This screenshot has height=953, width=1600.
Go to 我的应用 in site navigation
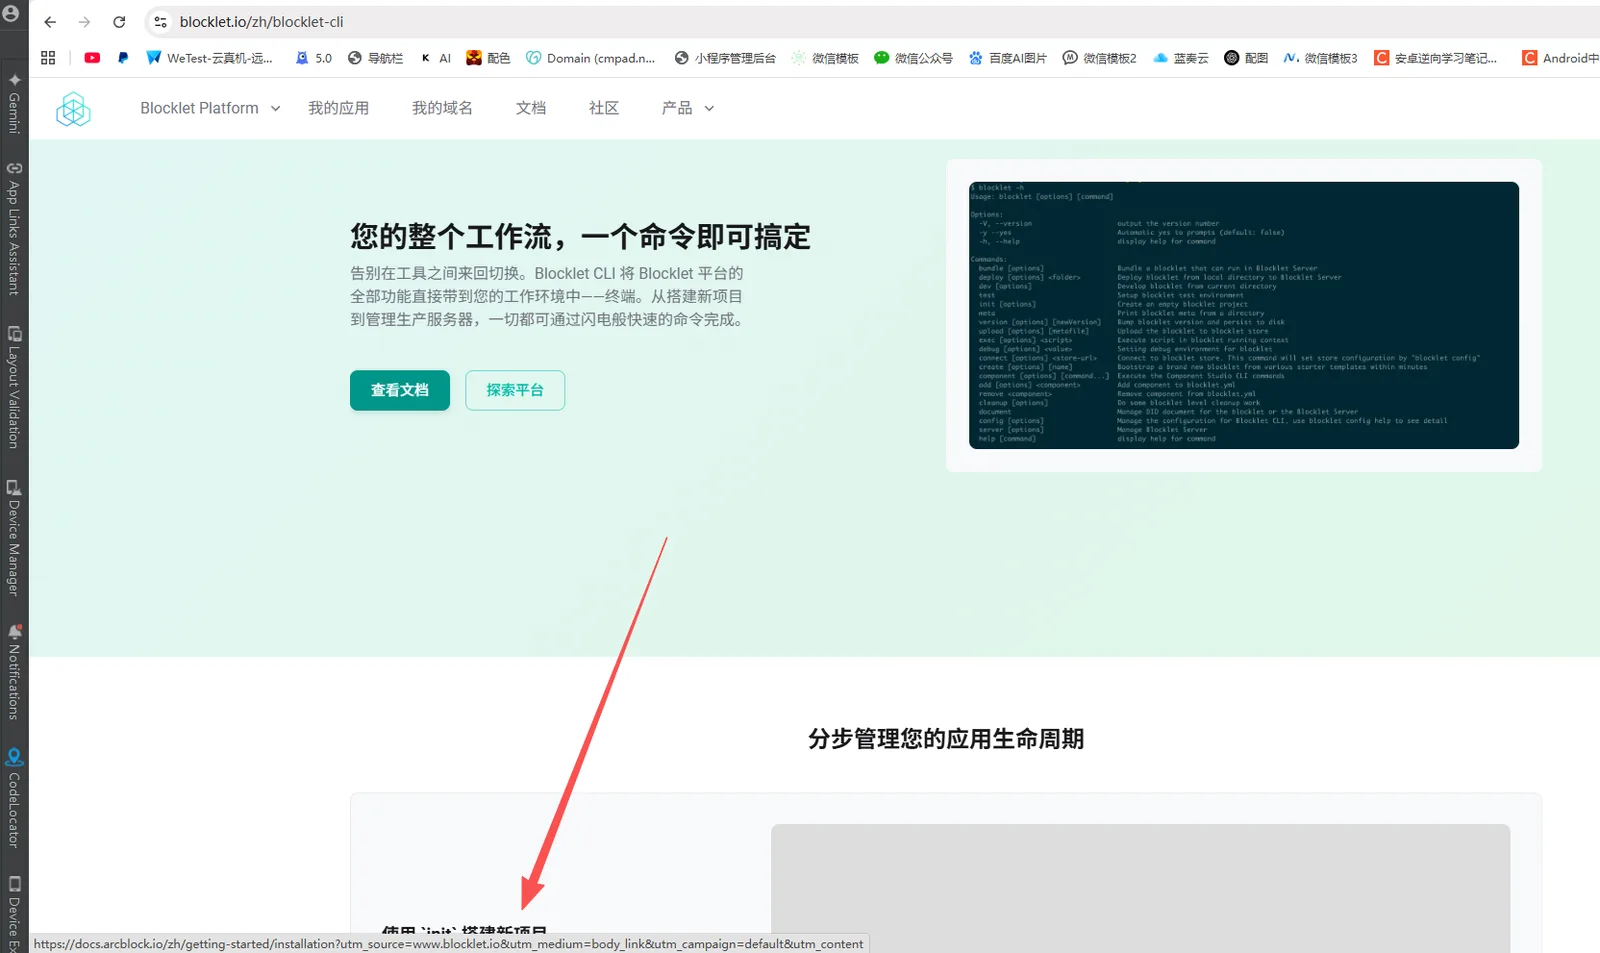pos(338,108)
